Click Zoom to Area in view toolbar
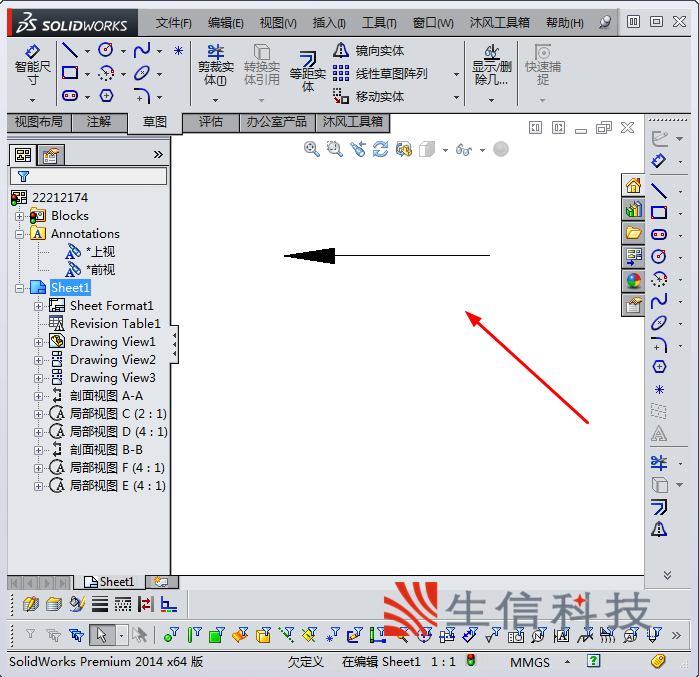699x677 pixels. click(x=334, y=149)
